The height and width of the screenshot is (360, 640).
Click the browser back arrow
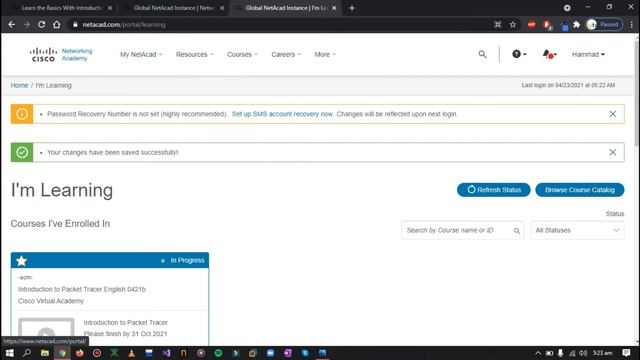(11, 24)
